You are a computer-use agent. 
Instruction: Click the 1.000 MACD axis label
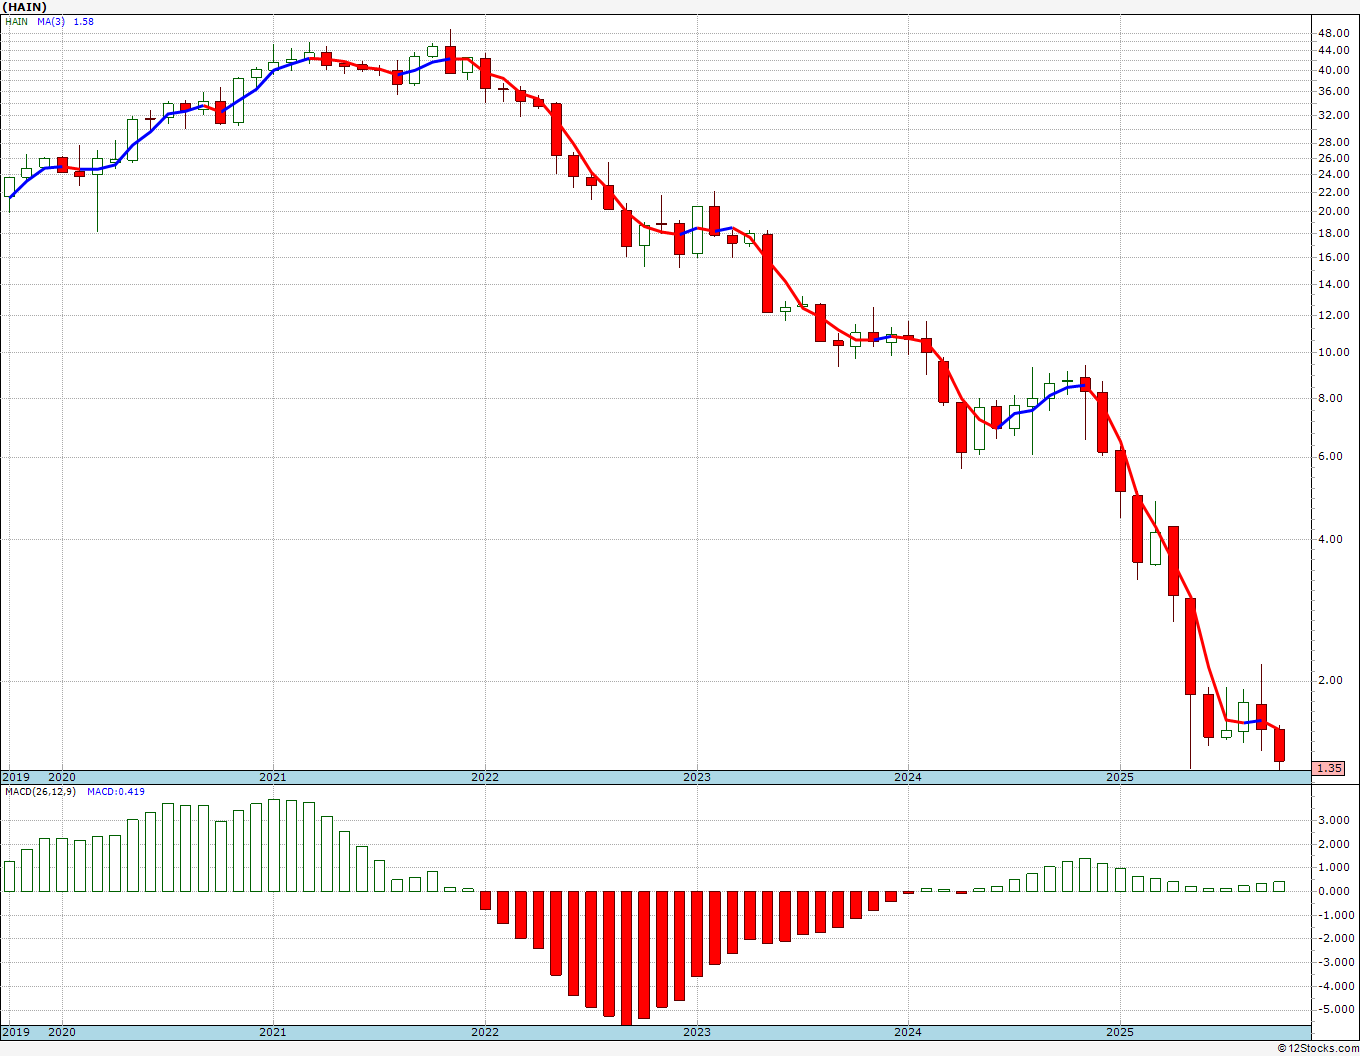(1332, 867)
